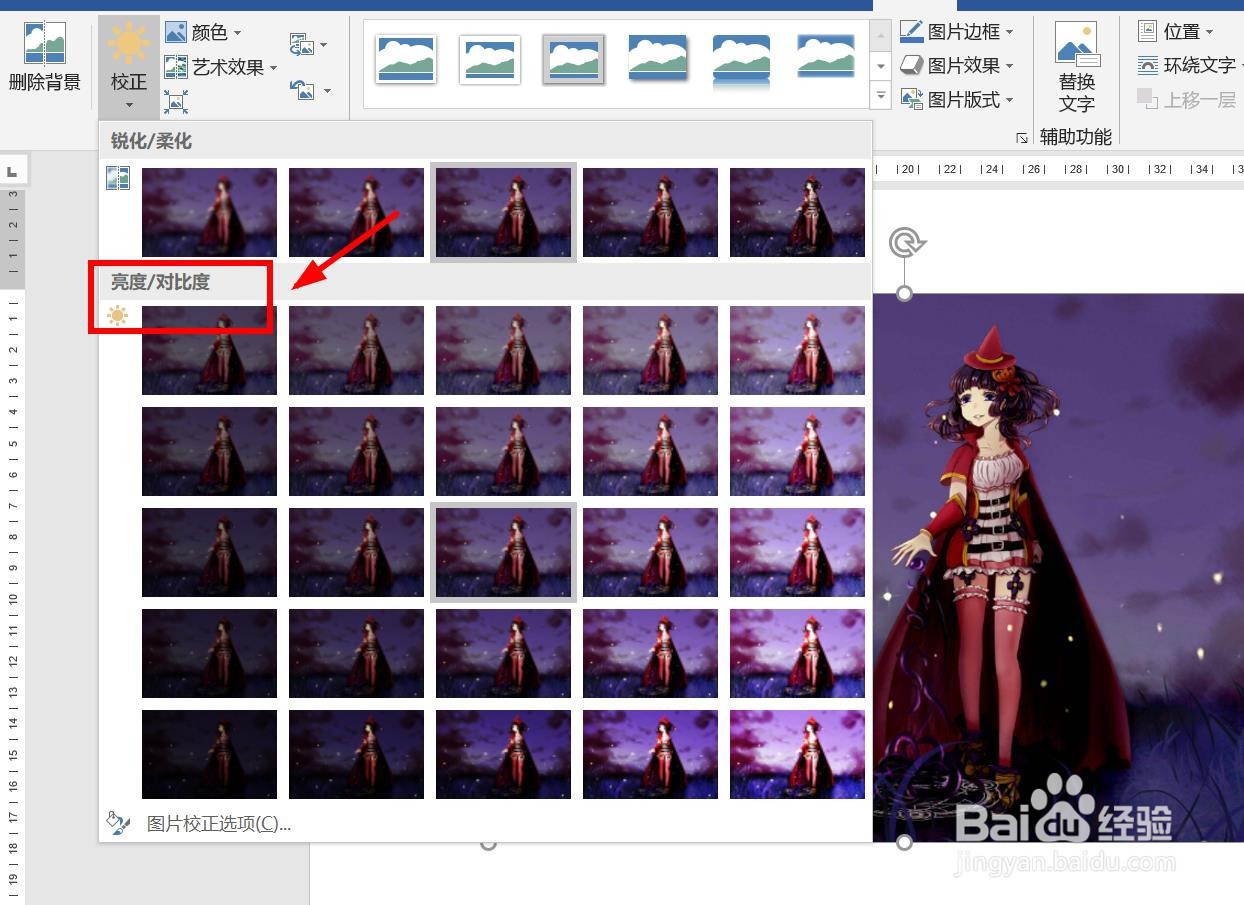Click the Alt Text (替换文字) button
This screenshot has height=905, width=1244.
click(1076, 68)
